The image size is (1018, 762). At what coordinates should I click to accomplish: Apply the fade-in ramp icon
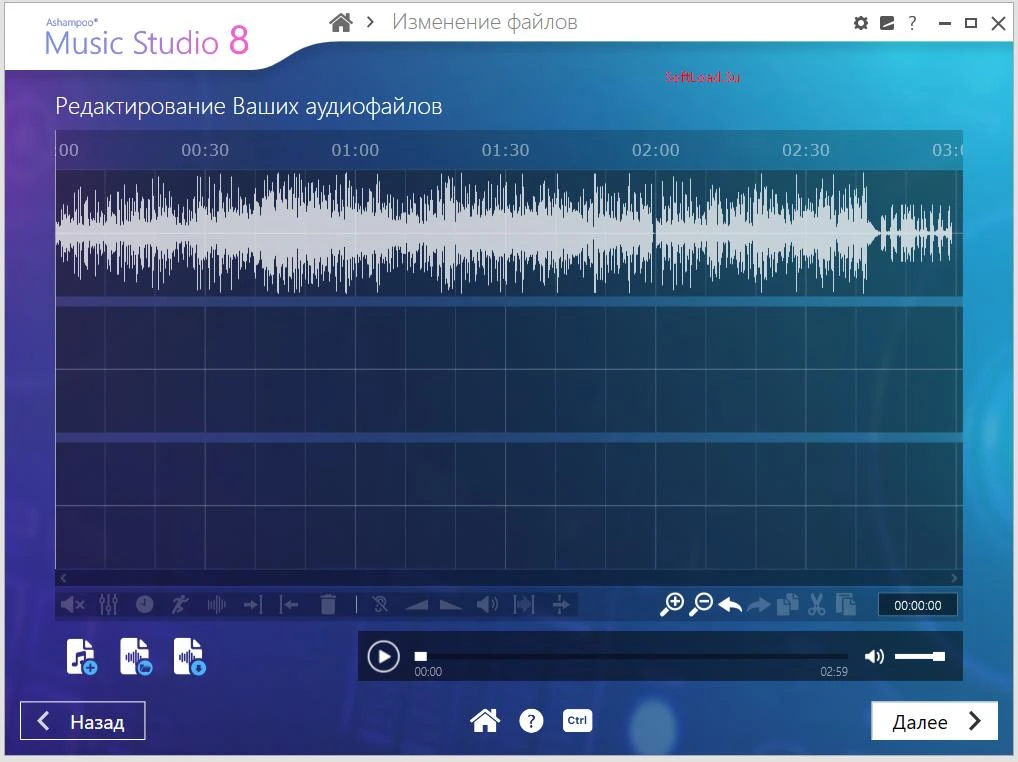tap(416, 606)
